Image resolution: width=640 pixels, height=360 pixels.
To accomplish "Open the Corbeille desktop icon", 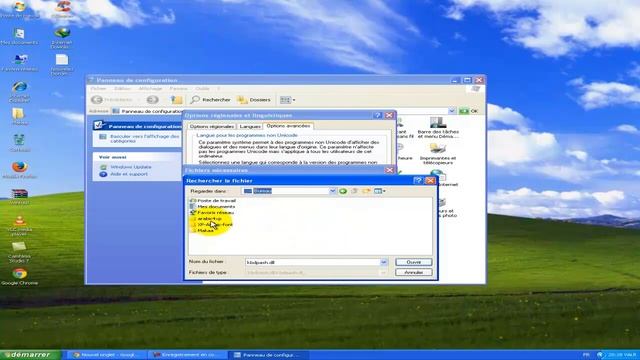I will tap(20, 143).
